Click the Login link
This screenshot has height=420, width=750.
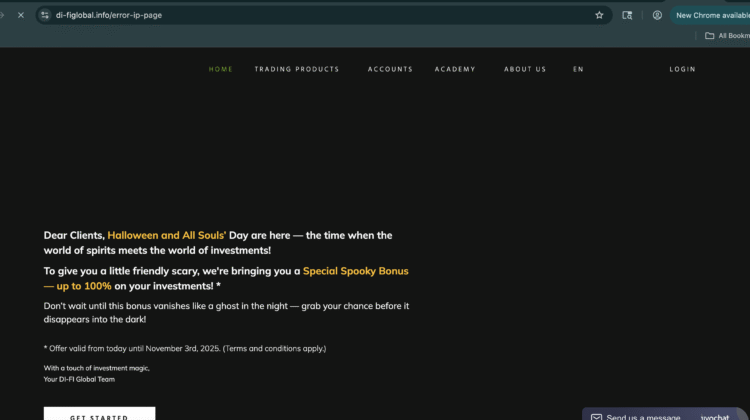[x=682, y=69]
